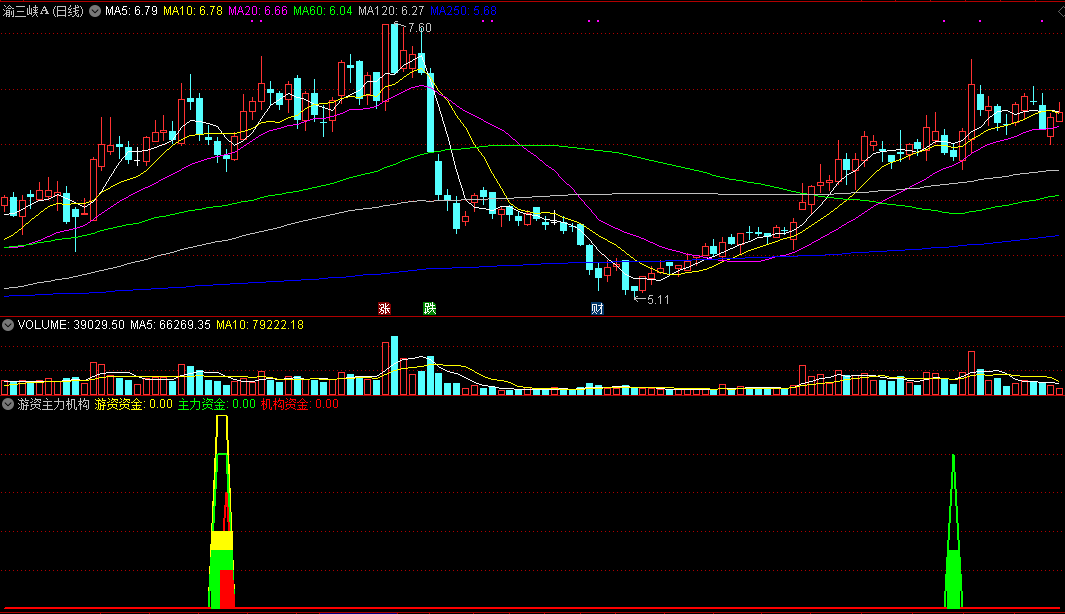1065x614 pixels.
Task: Click the red 涨 marker icon
Action: tap(384, 308)
